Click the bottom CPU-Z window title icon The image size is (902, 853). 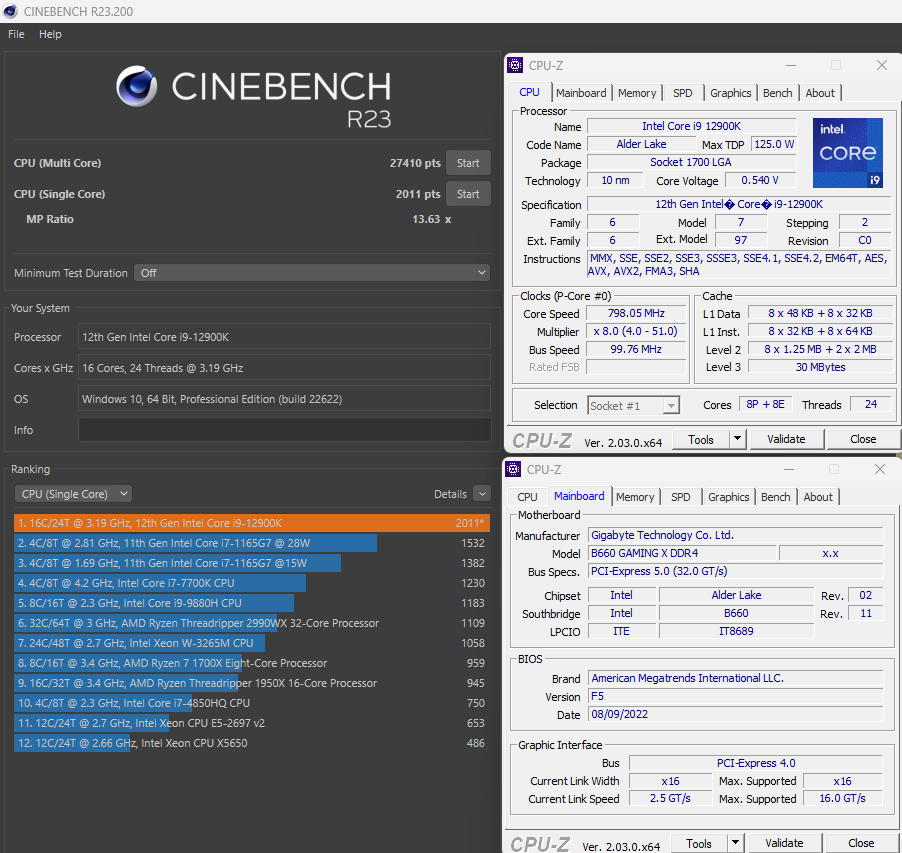pos(513,469)
